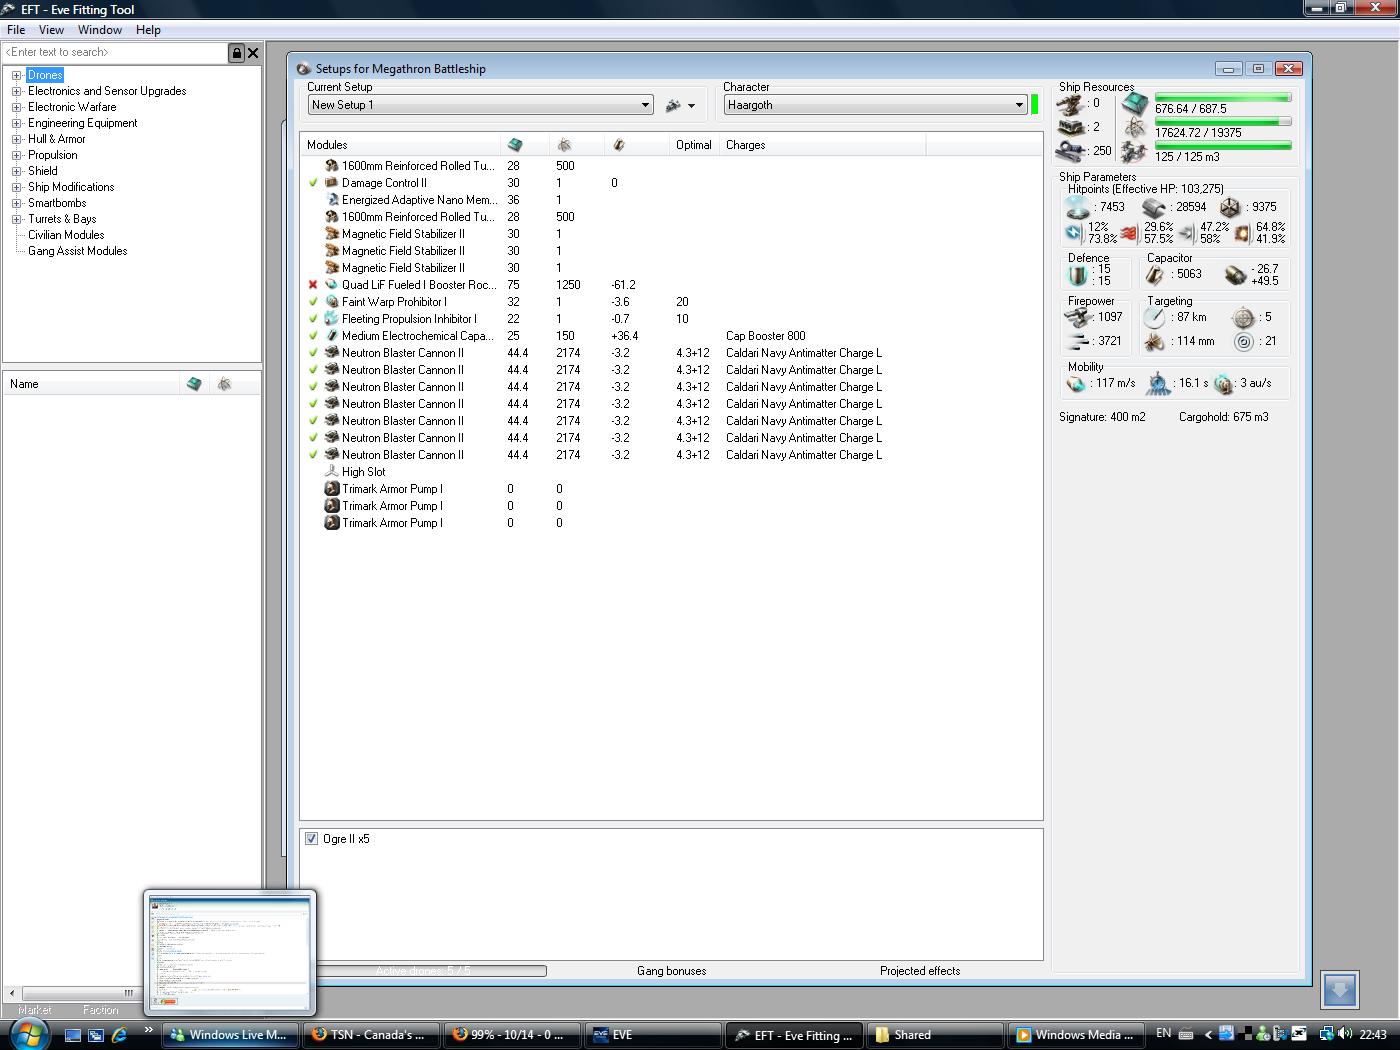Screen dimensions: 1400x1050
Task: Click the powergrid icon beside the Name column
Action: click(x=225, y=384)
